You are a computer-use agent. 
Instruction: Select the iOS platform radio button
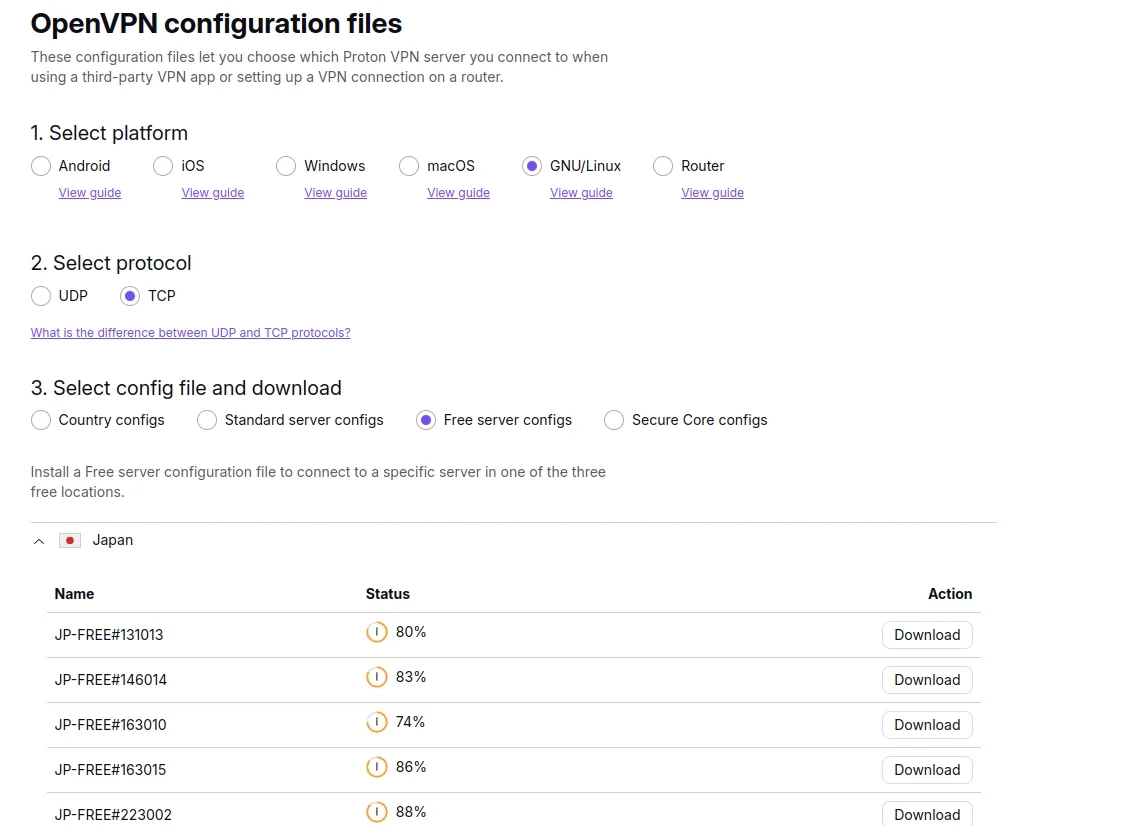pyautogui.click(x=163, y=166)
